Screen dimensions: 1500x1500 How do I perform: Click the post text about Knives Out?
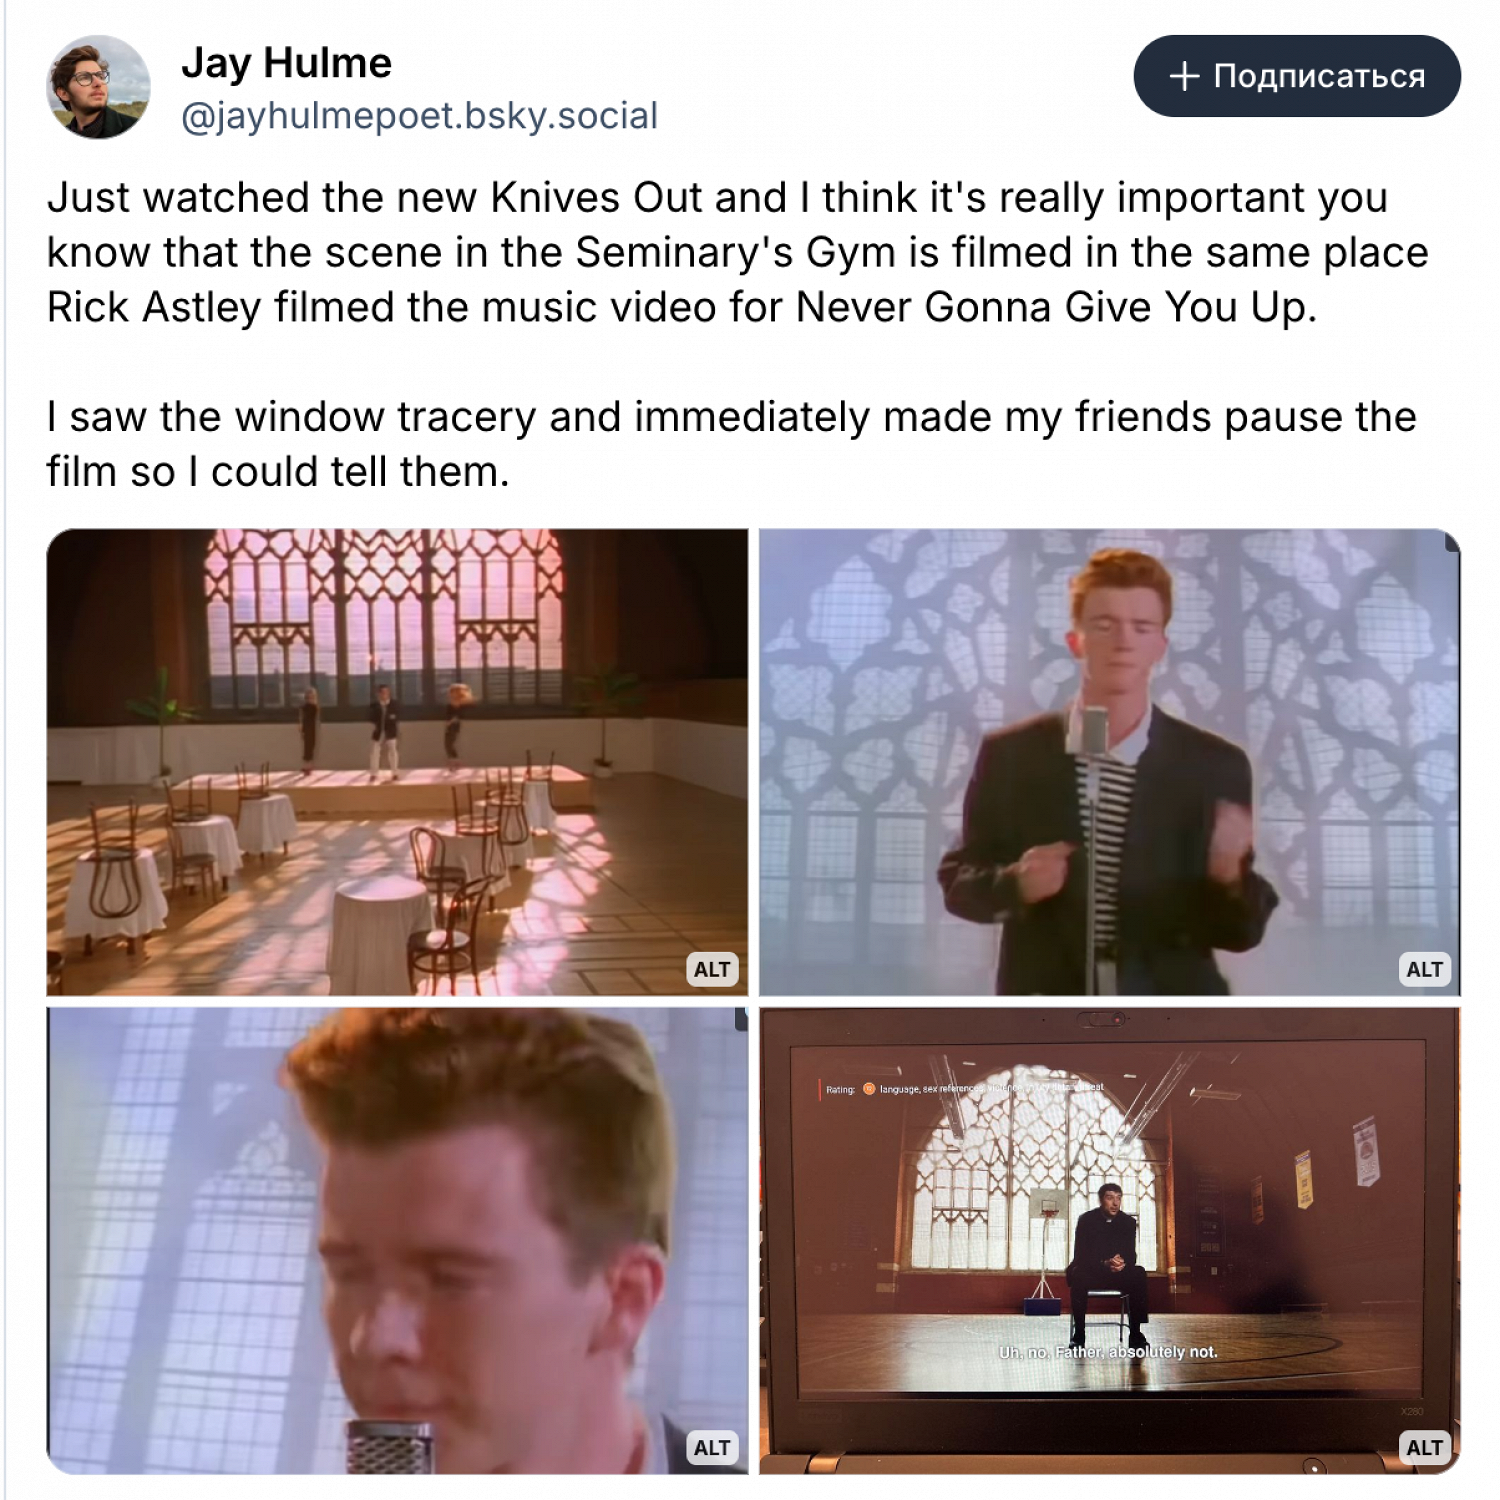coord(737,252)
